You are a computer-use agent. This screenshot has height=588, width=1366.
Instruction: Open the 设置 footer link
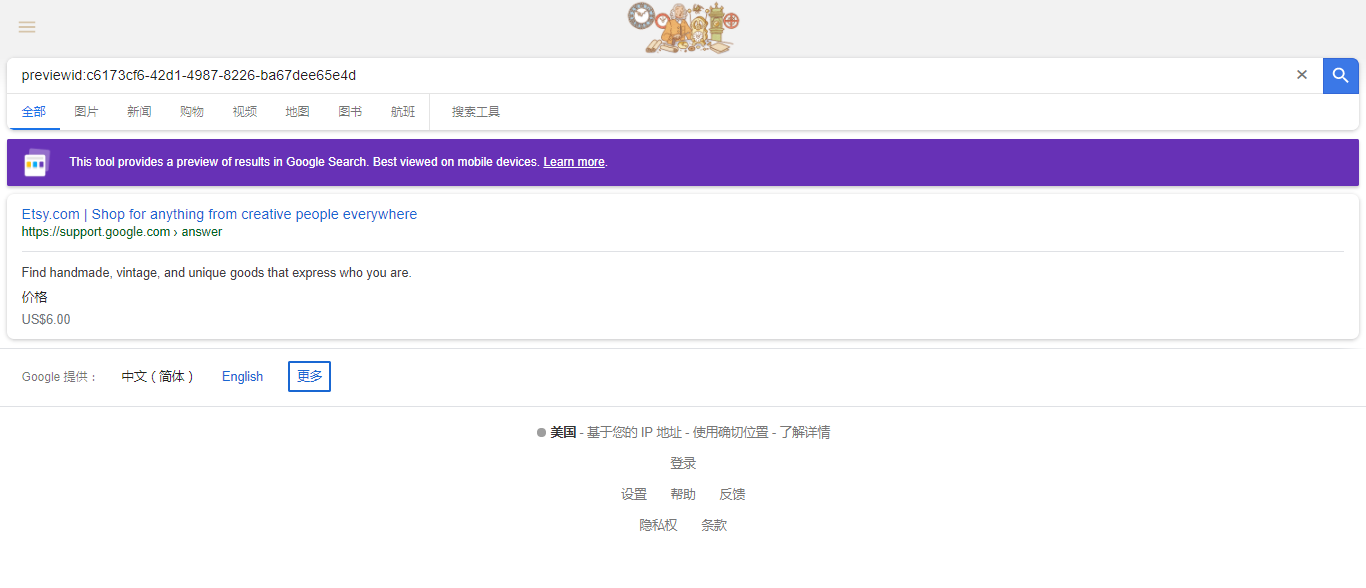(634, 495)
